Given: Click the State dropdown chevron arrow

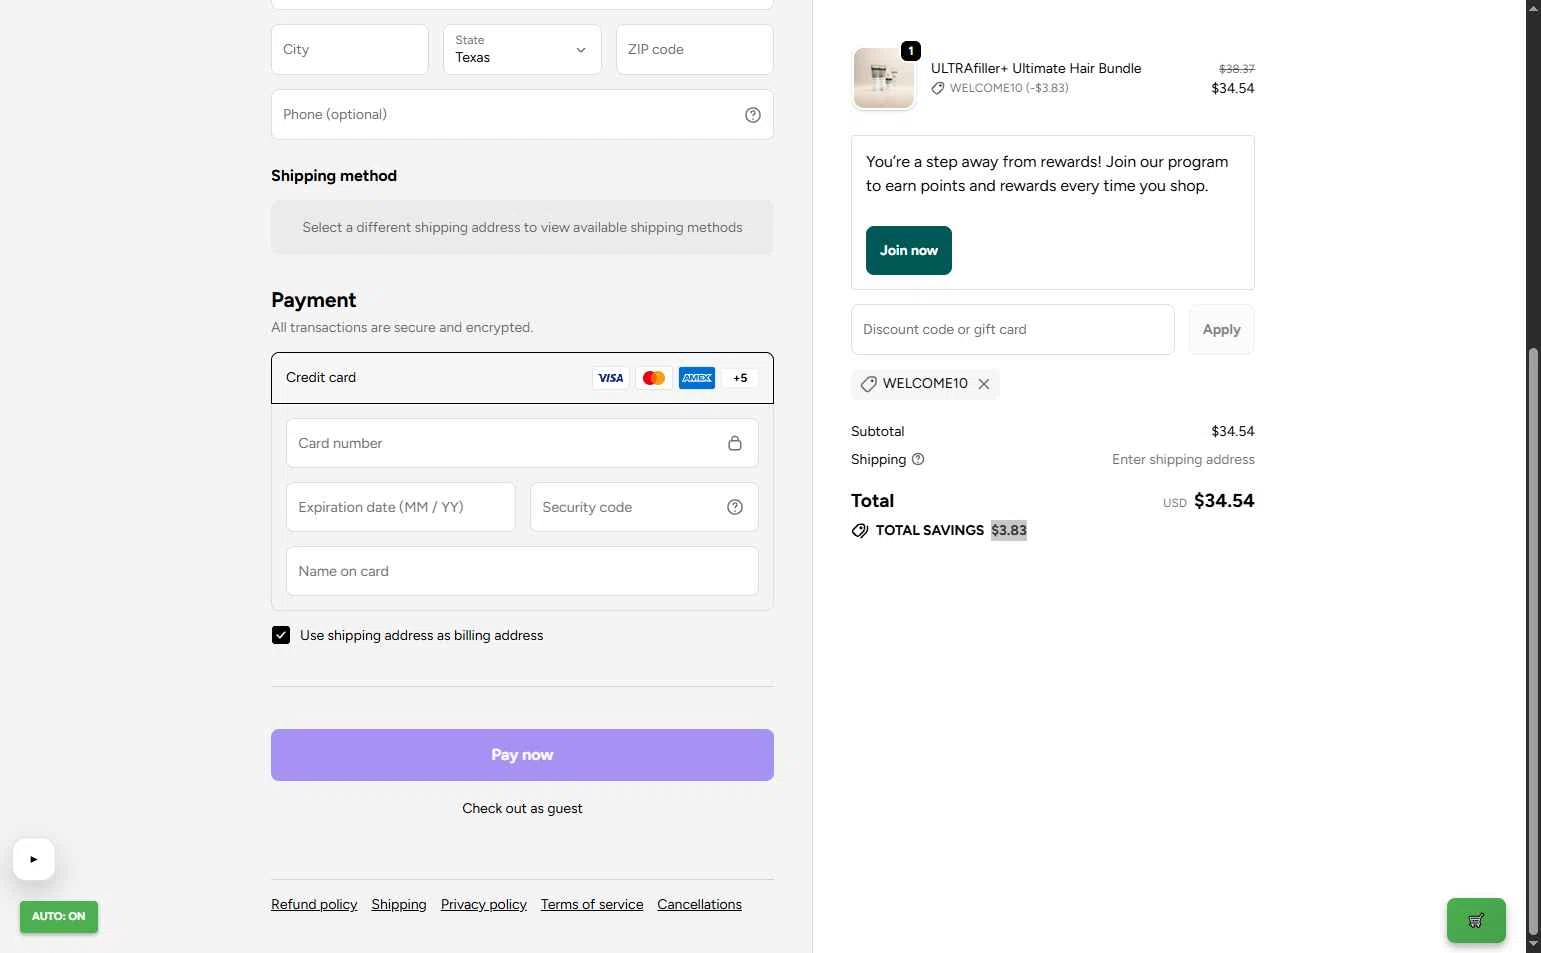Looking at the screenshot, I should pos(581,50).
